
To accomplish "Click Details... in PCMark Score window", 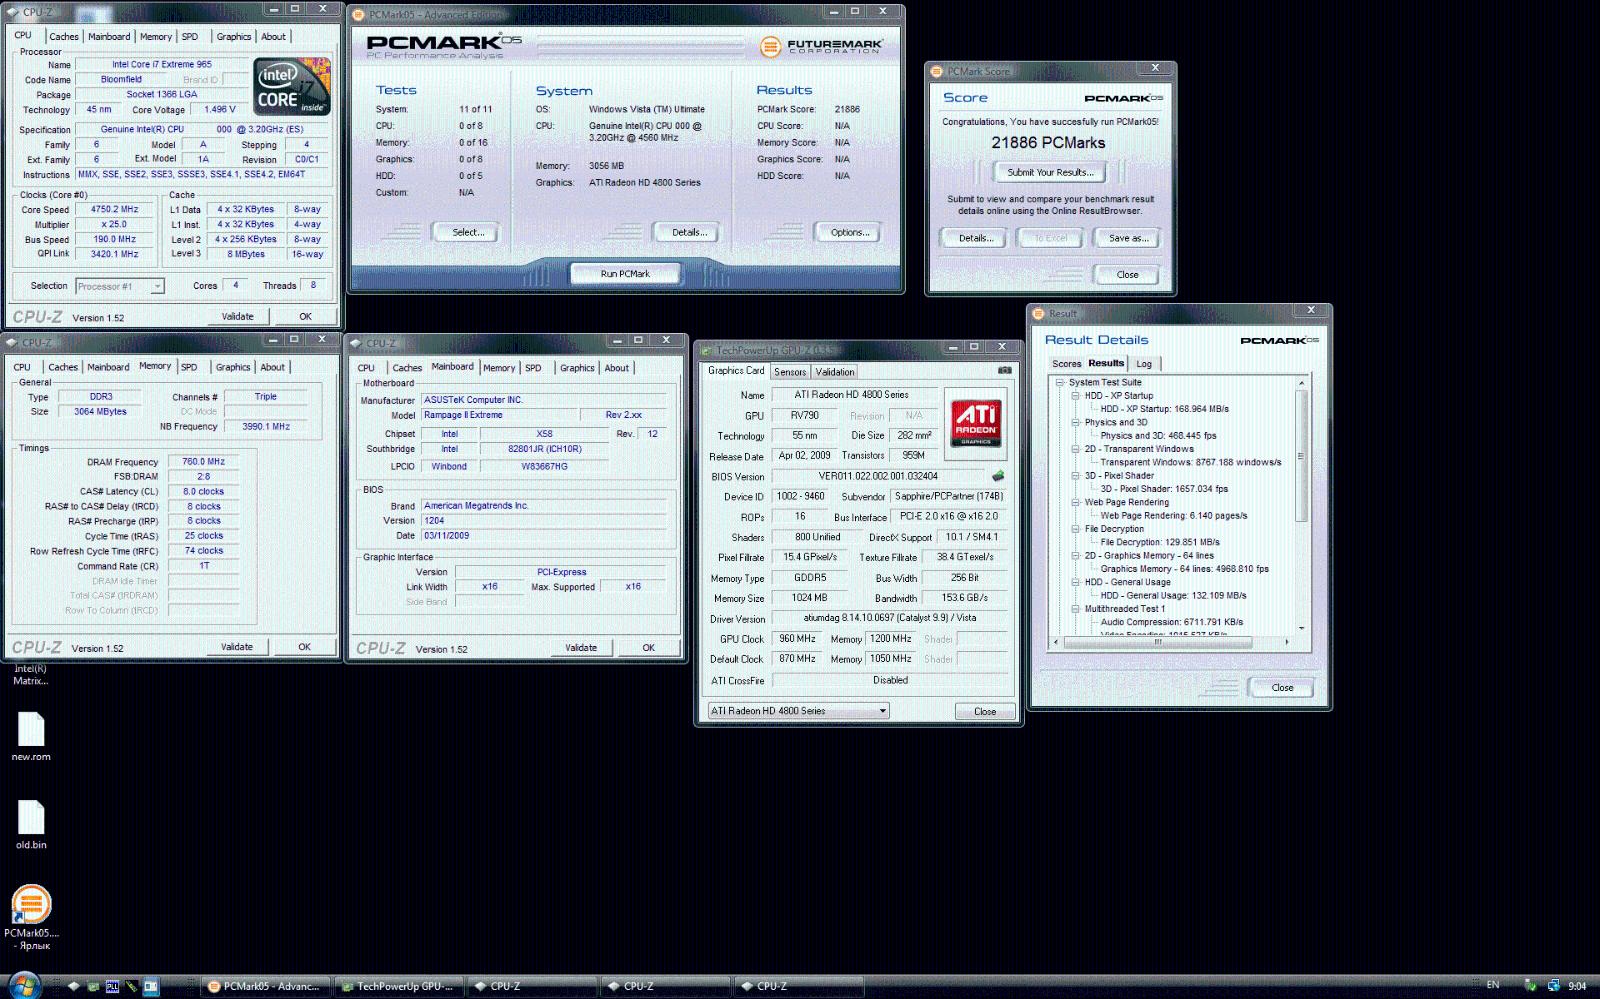I will [x=976, y=238].
